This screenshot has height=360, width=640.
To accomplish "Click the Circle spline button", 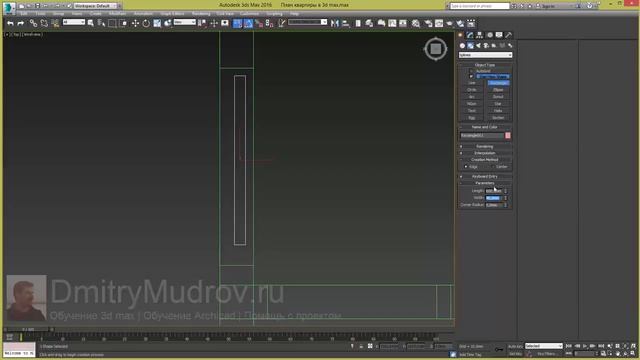I will click(472, 90).
